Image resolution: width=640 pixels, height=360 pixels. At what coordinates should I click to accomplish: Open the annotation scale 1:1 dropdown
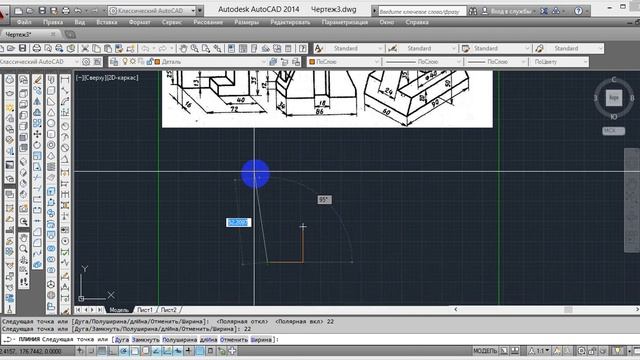tap(539, 351)
